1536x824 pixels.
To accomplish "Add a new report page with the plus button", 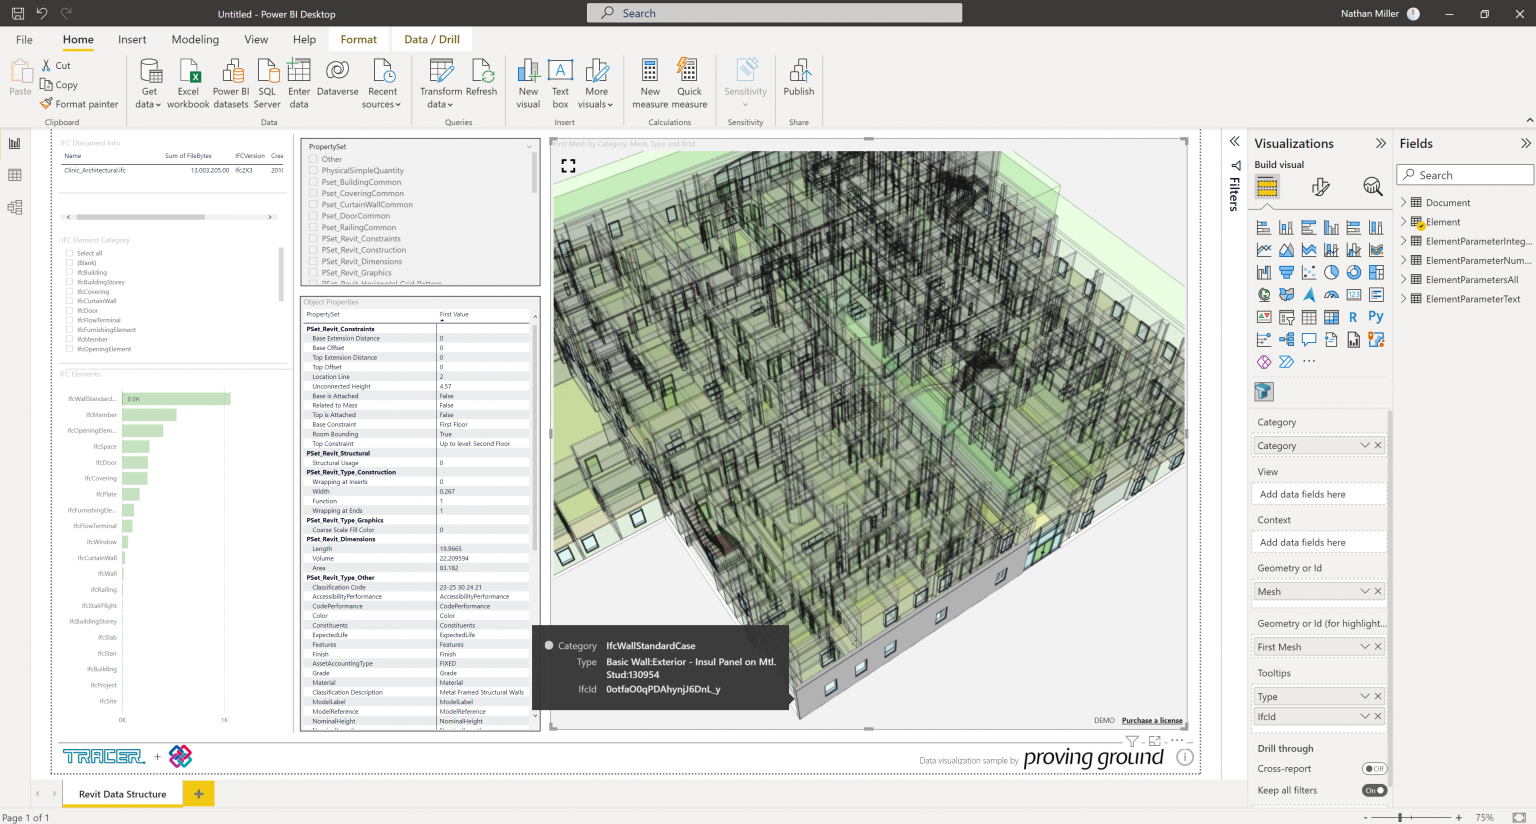I will (198, 792).
